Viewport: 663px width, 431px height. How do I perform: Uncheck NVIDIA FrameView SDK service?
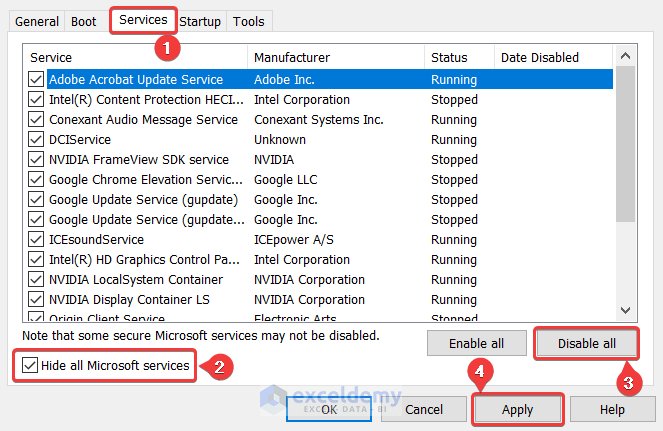pos(36,160)
